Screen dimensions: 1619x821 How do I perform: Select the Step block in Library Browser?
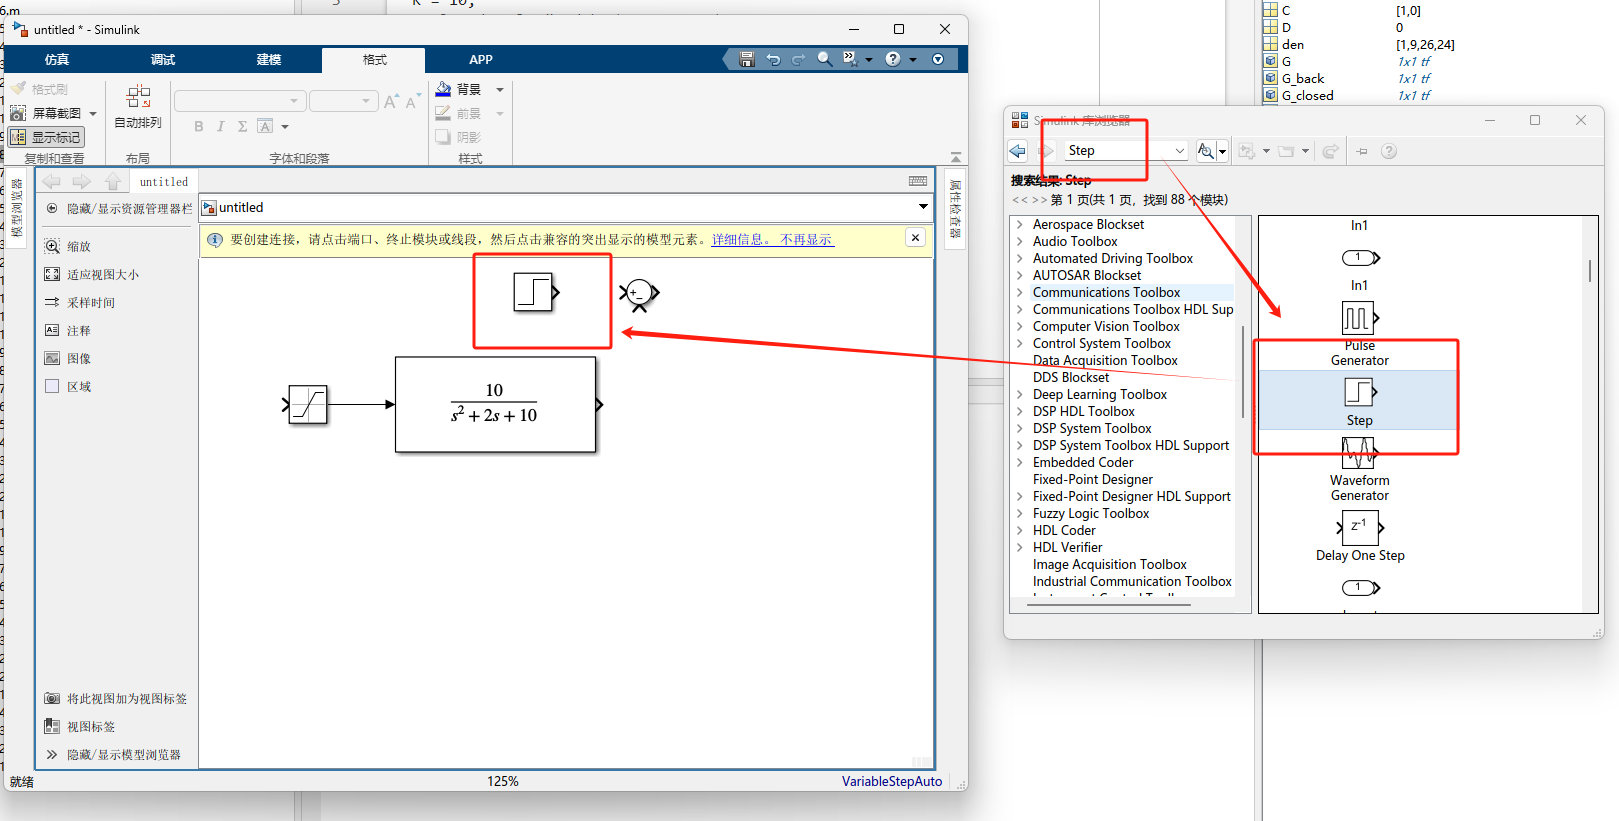pos(1359,400)
